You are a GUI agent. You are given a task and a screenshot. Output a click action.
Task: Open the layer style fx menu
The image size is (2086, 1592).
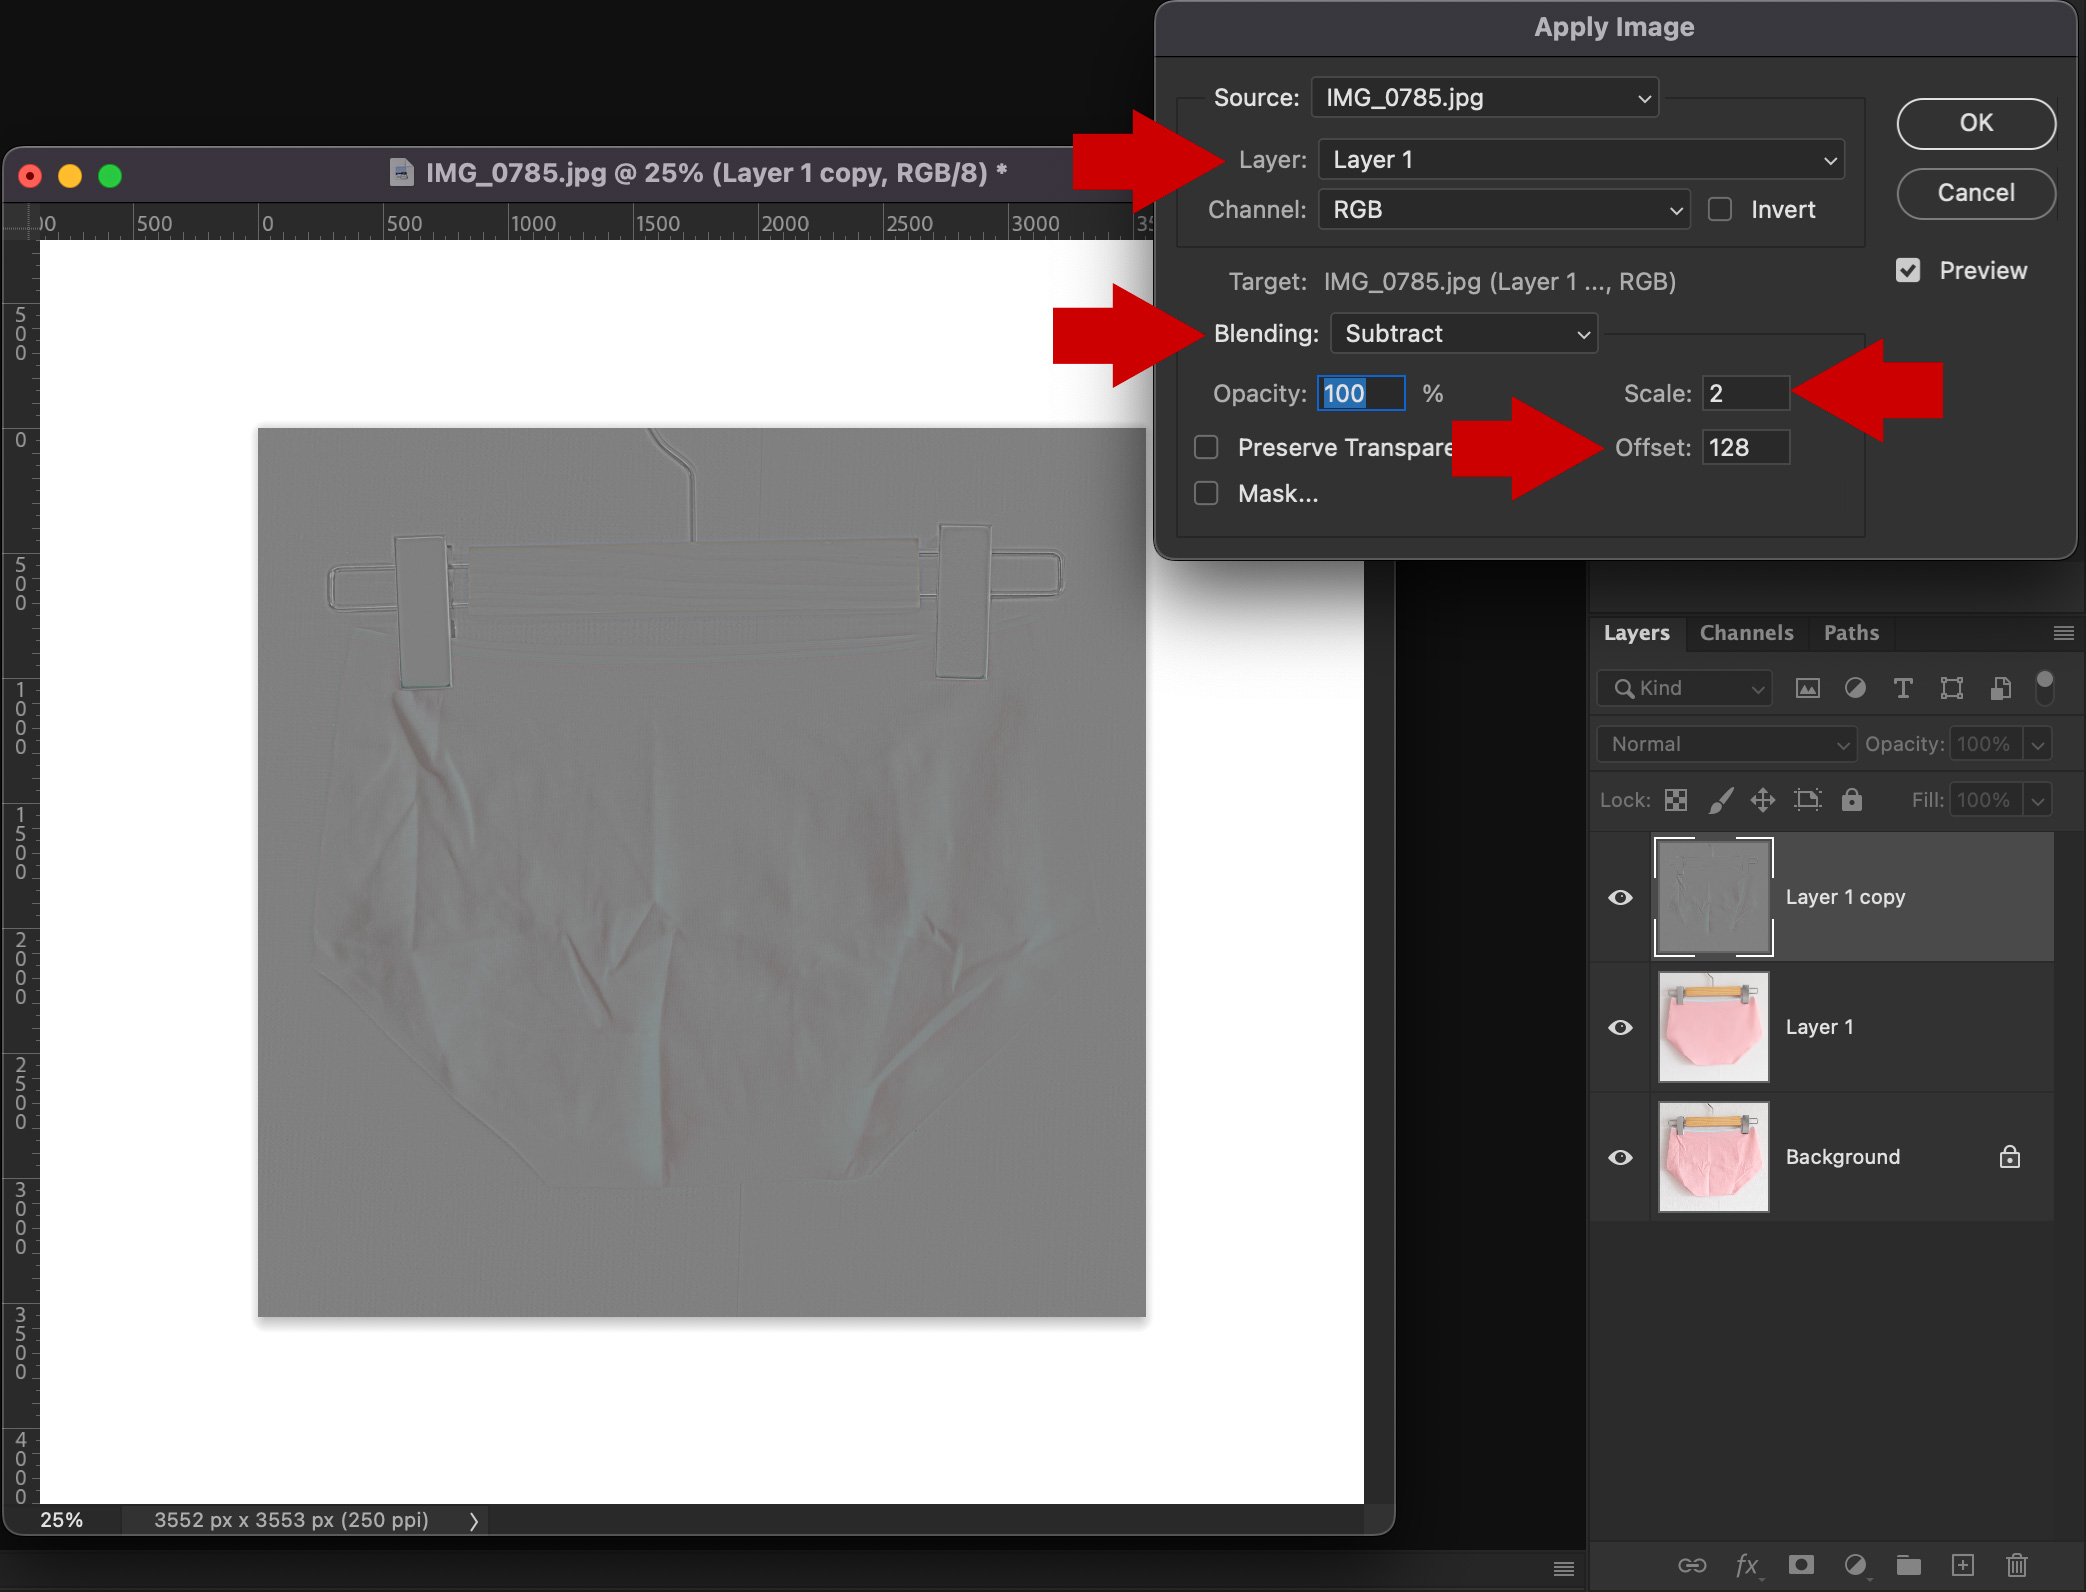[1747, 1565]
